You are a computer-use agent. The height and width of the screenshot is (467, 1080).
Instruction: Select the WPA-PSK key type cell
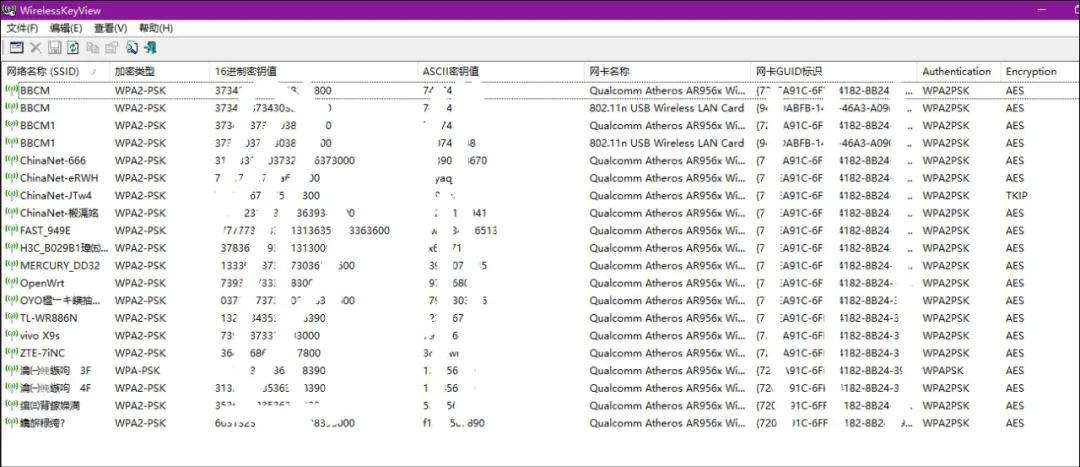[x=137, y=371]
